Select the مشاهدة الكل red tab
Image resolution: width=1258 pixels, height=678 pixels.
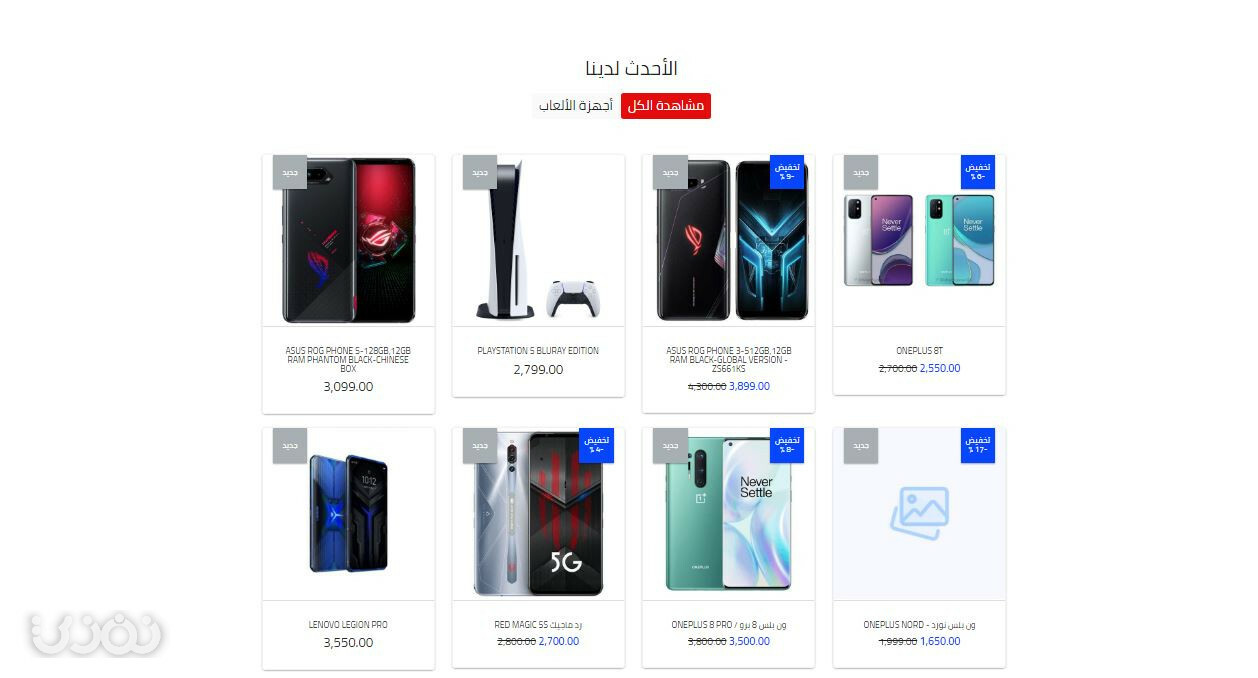(x=665, y=106)
